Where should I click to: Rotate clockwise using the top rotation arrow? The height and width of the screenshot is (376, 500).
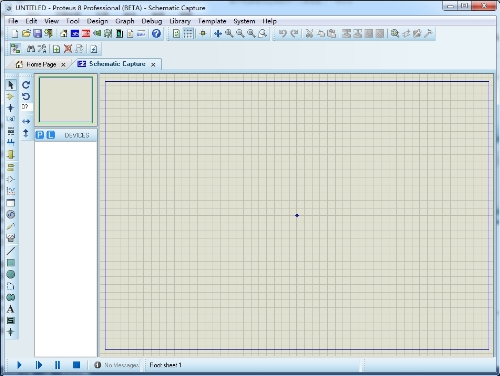tap(26, 85)
